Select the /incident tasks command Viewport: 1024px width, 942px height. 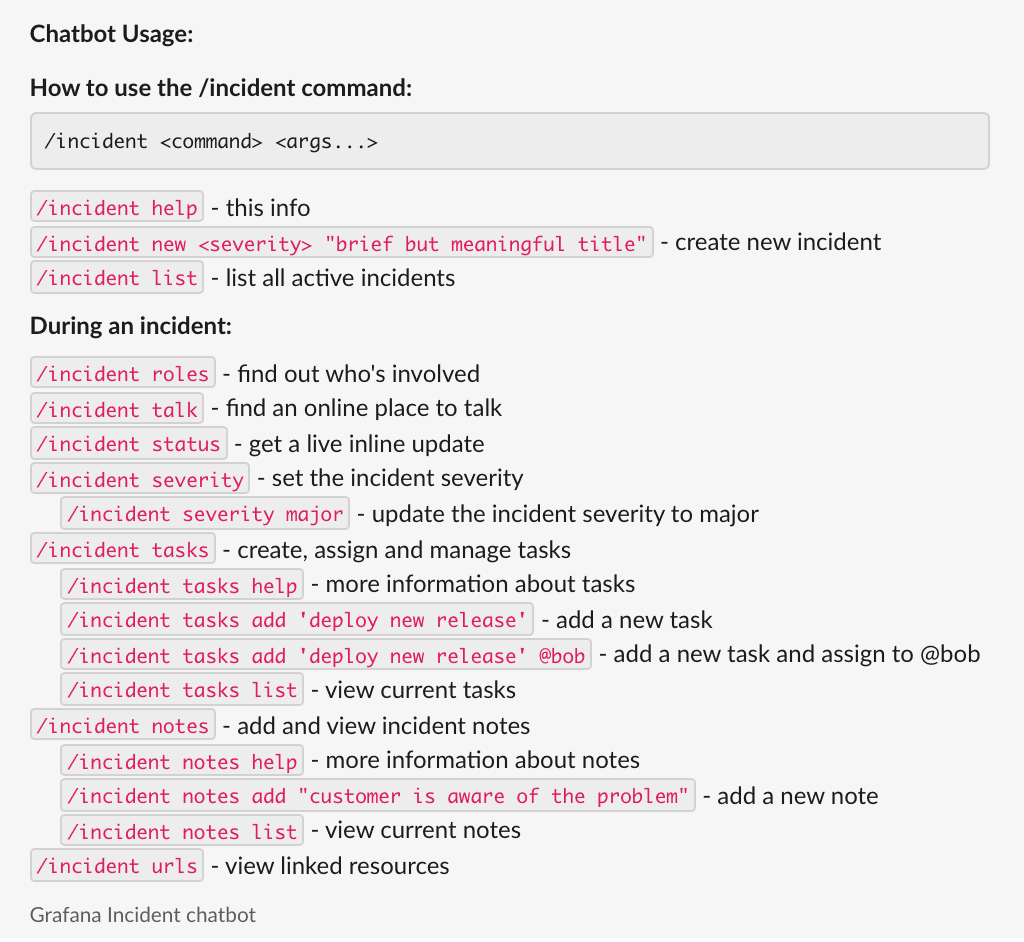(123, 550)
